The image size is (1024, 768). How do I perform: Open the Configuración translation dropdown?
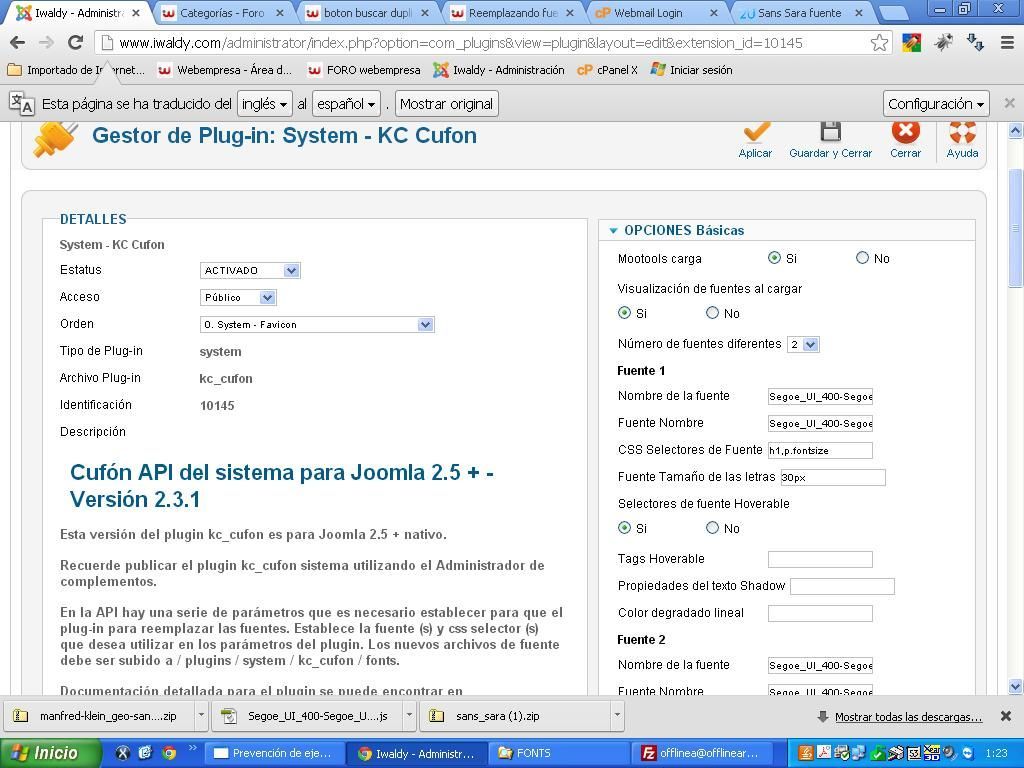pos(936,104)
